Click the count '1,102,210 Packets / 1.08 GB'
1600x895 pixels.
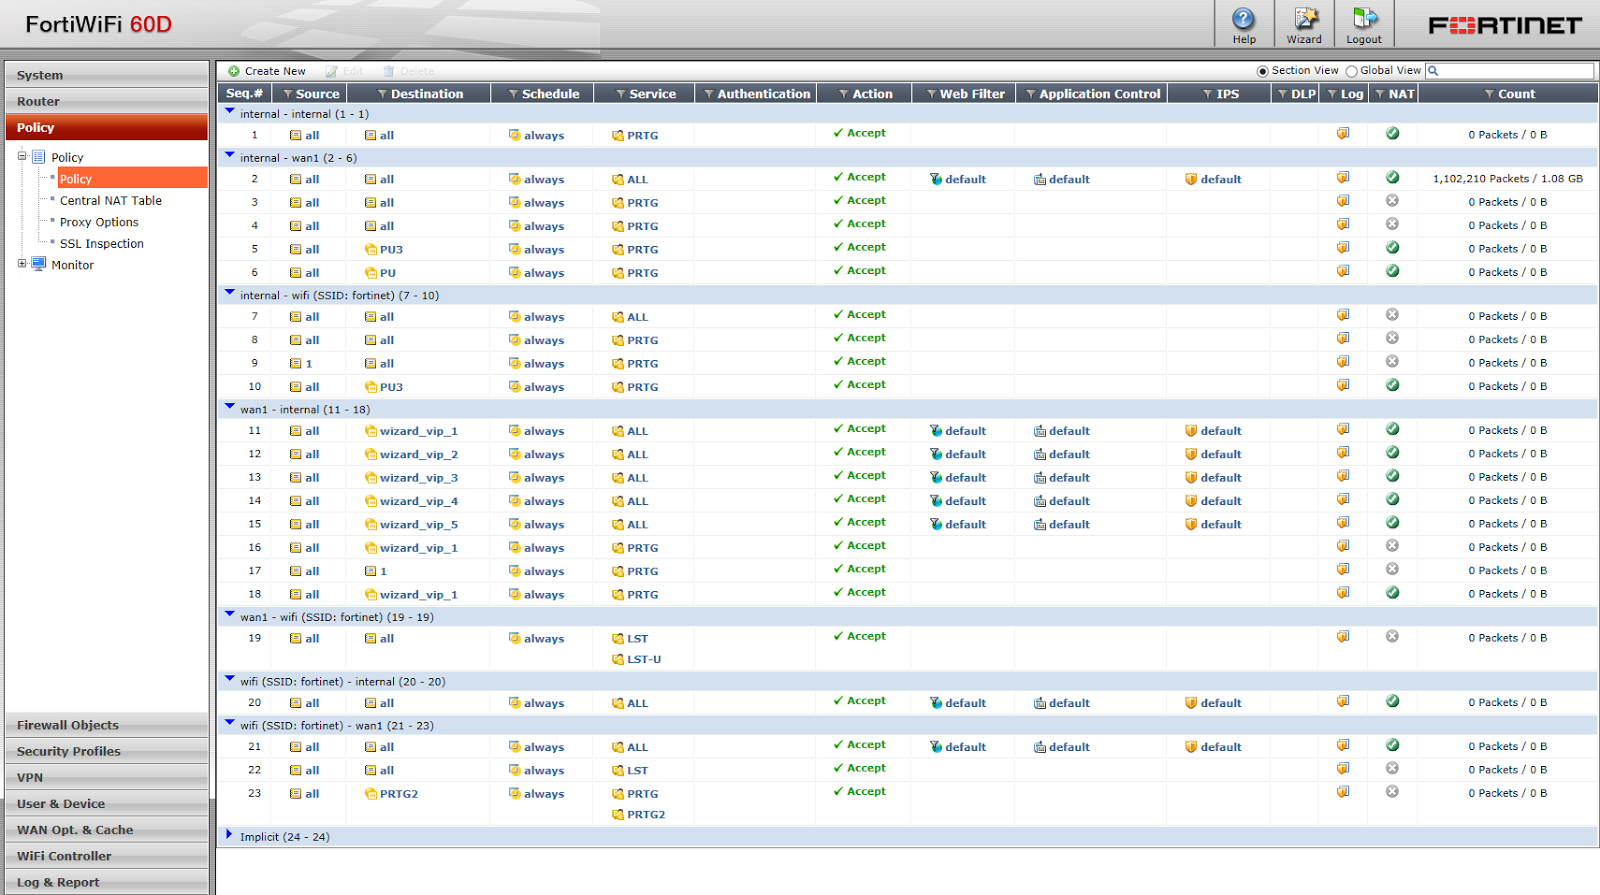pos(1508,179)
